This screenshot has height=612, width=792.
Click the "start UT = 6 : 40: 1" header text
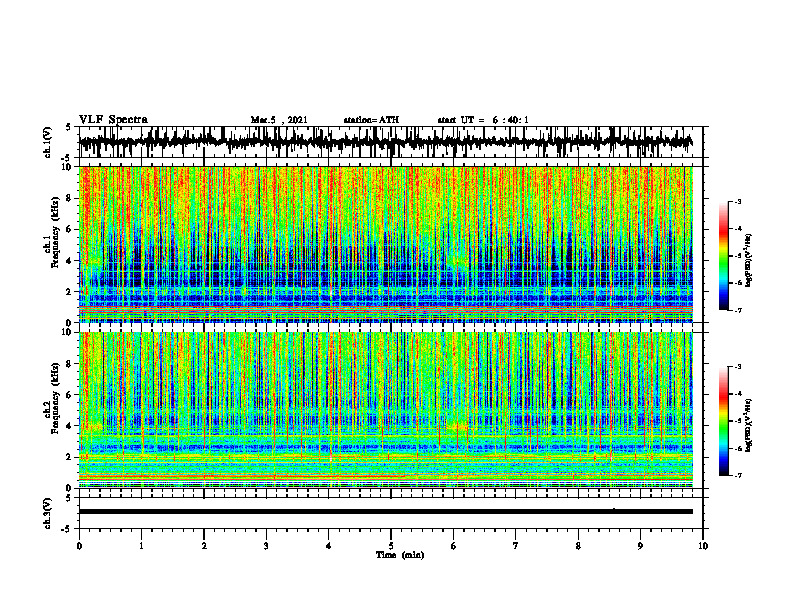[x=483, y=120]
